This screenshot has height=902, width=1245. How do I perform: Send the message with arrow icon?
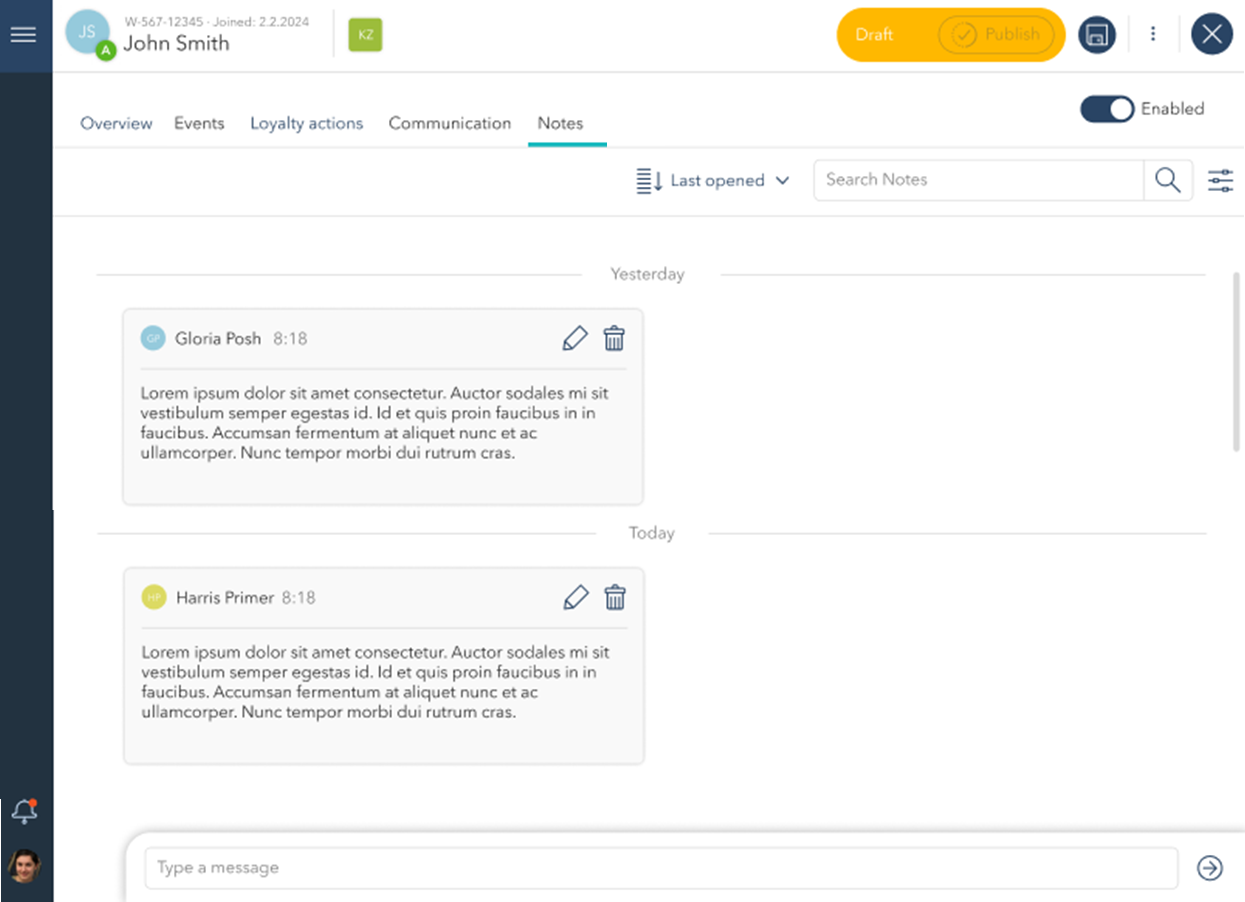[x=1210, y=868]
